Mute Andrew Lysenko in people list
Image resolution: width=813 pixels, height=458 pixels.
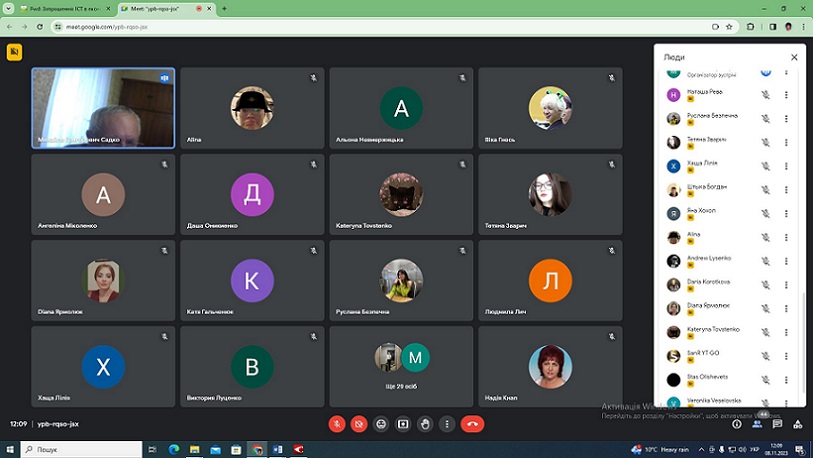point(765,261)
